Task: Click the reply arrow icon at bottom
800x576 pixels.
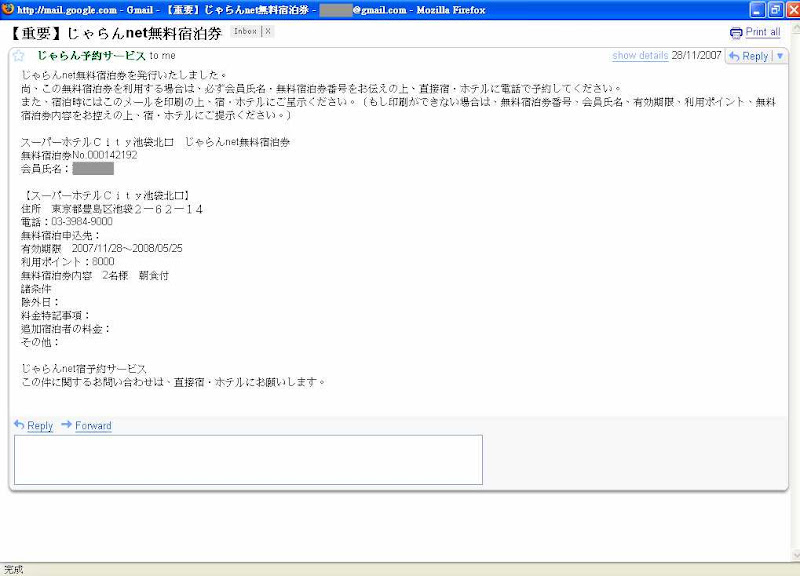Action: click(x=19, y=424)
